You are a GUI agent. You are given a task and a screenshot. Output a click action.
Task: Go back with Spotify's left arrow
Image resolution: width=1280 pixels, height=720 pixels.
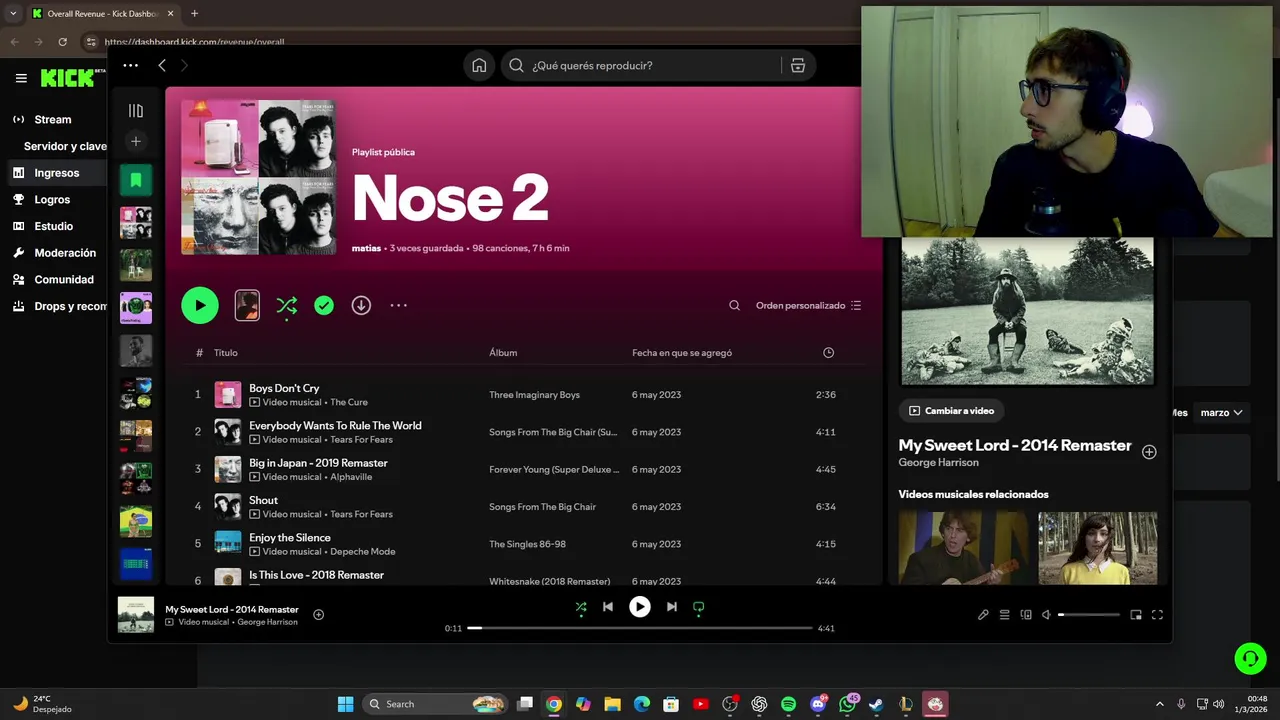(x=162, y=65)
